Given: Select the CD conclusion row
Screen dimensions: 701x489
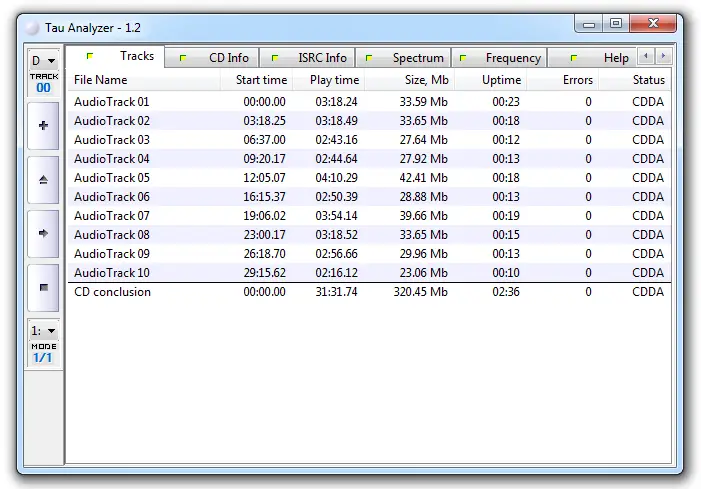Looking at the screenshot, I should click(x=369, y=292).
